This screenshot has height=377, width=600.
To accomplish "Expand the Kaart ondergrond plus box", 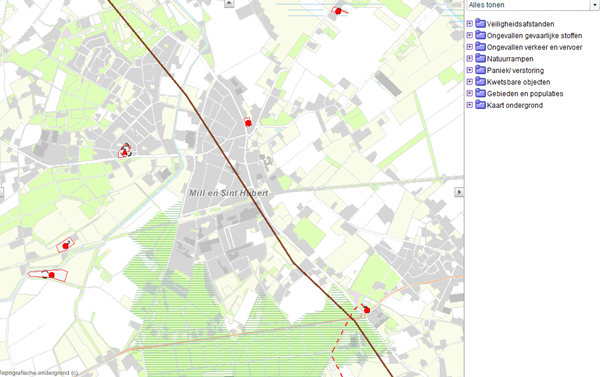I will (x=470, y=105).
